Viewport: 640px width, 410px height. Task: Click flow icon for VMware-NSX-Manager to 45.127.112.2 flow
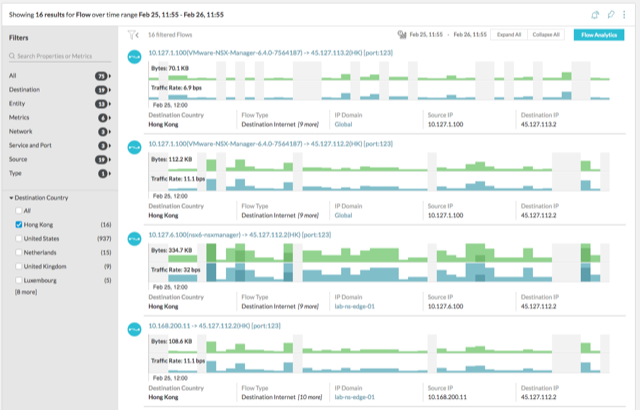134,147
